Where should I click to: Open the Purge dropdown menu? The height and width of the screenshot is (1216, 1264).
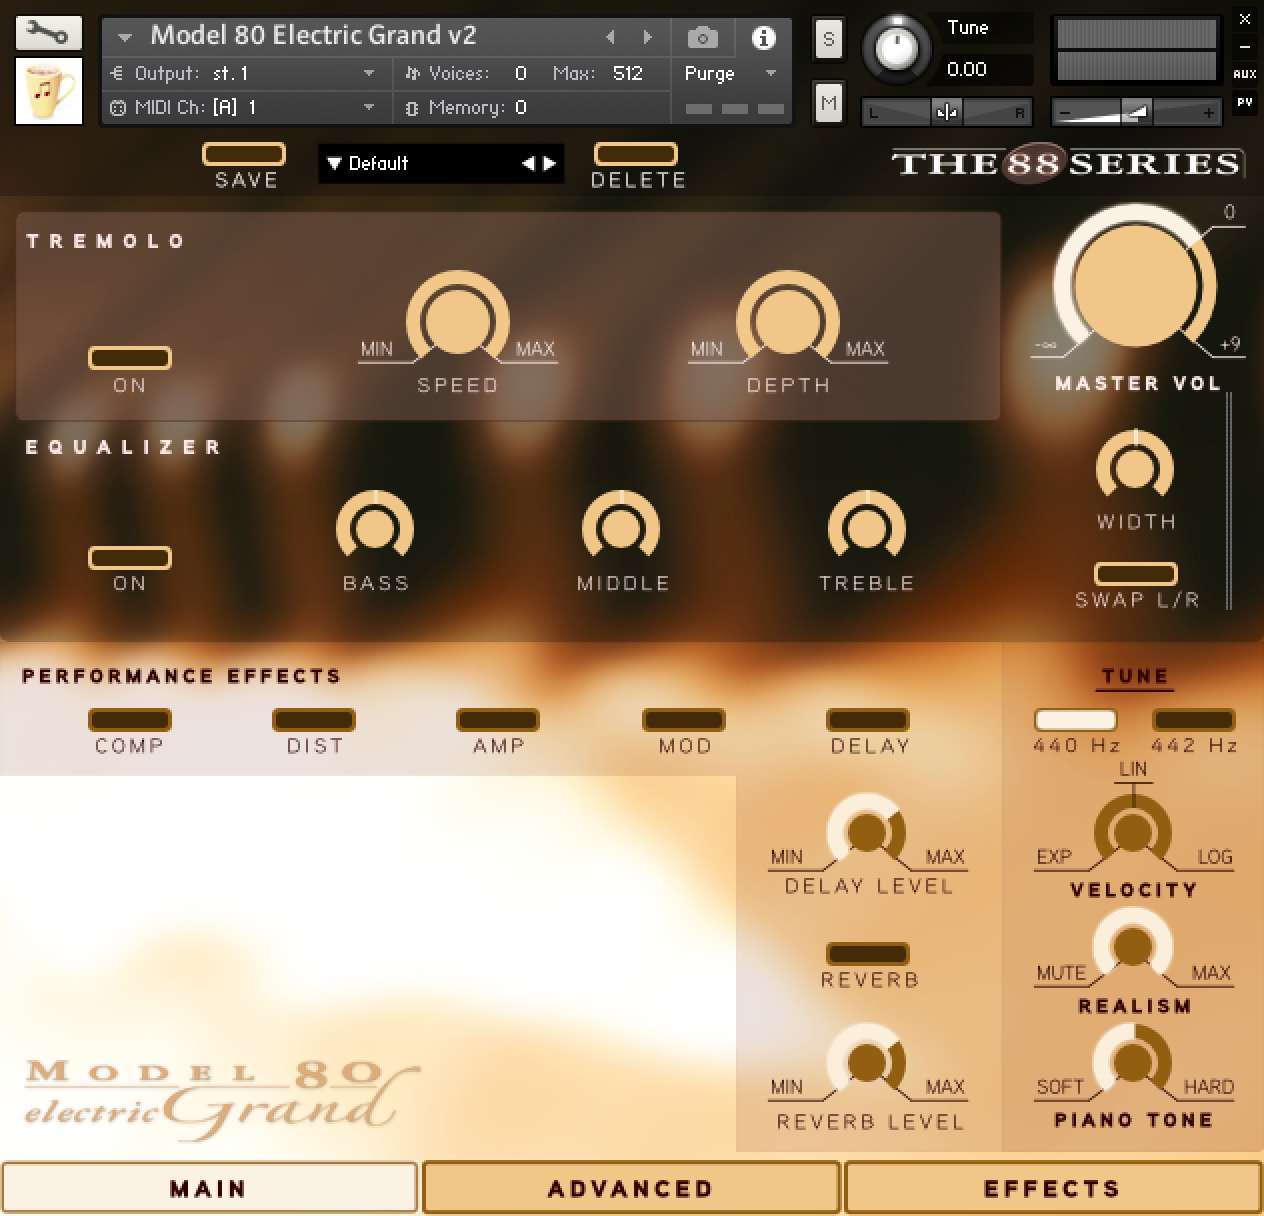point(770,73)
